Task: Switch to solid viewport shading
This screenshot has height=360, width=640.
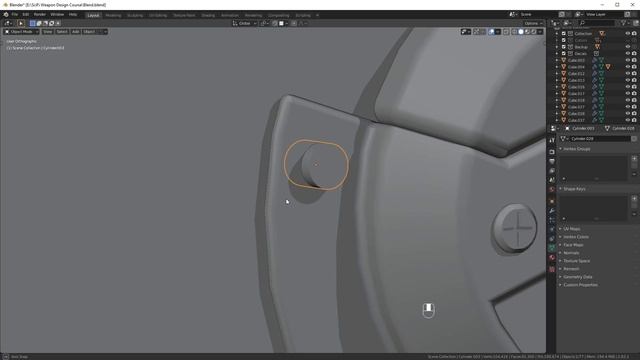Action: (521, 31)
